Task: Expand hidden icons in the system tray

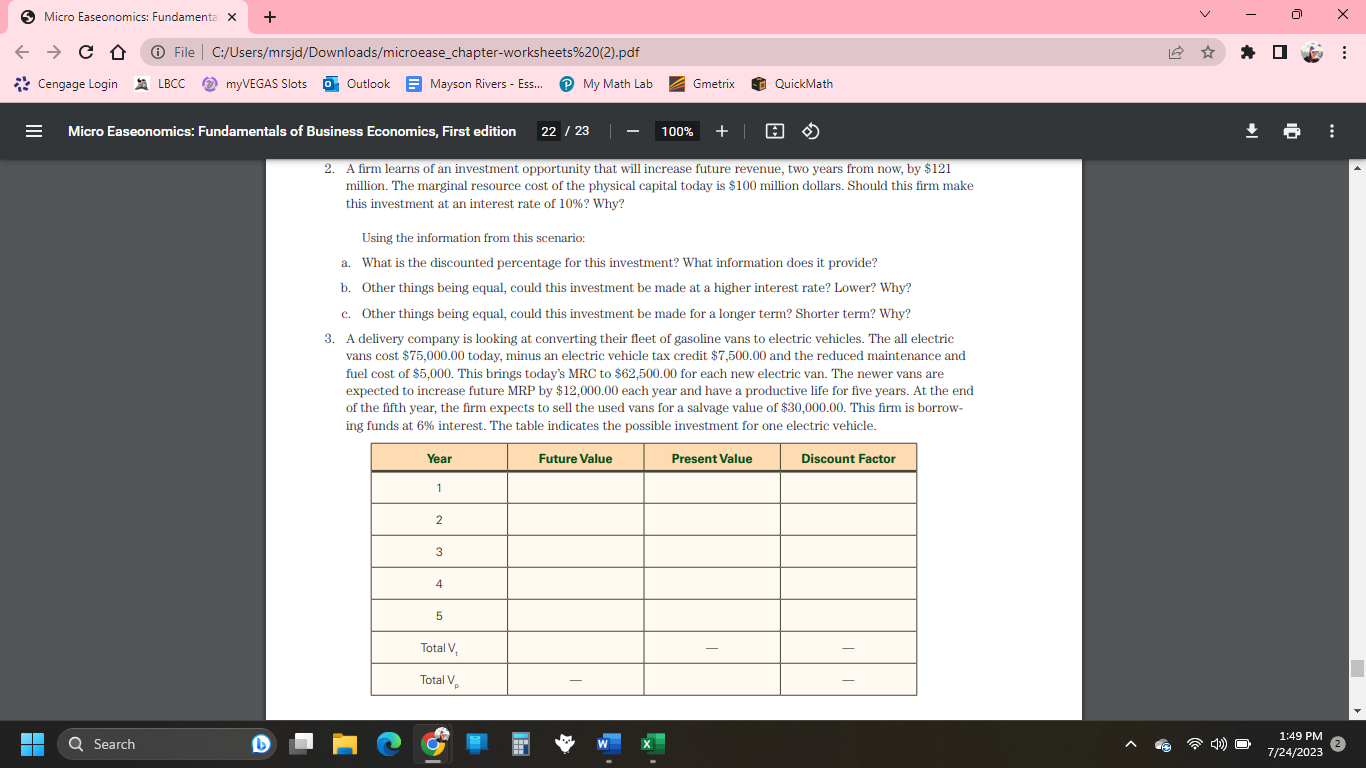Action: [1131, 744]
